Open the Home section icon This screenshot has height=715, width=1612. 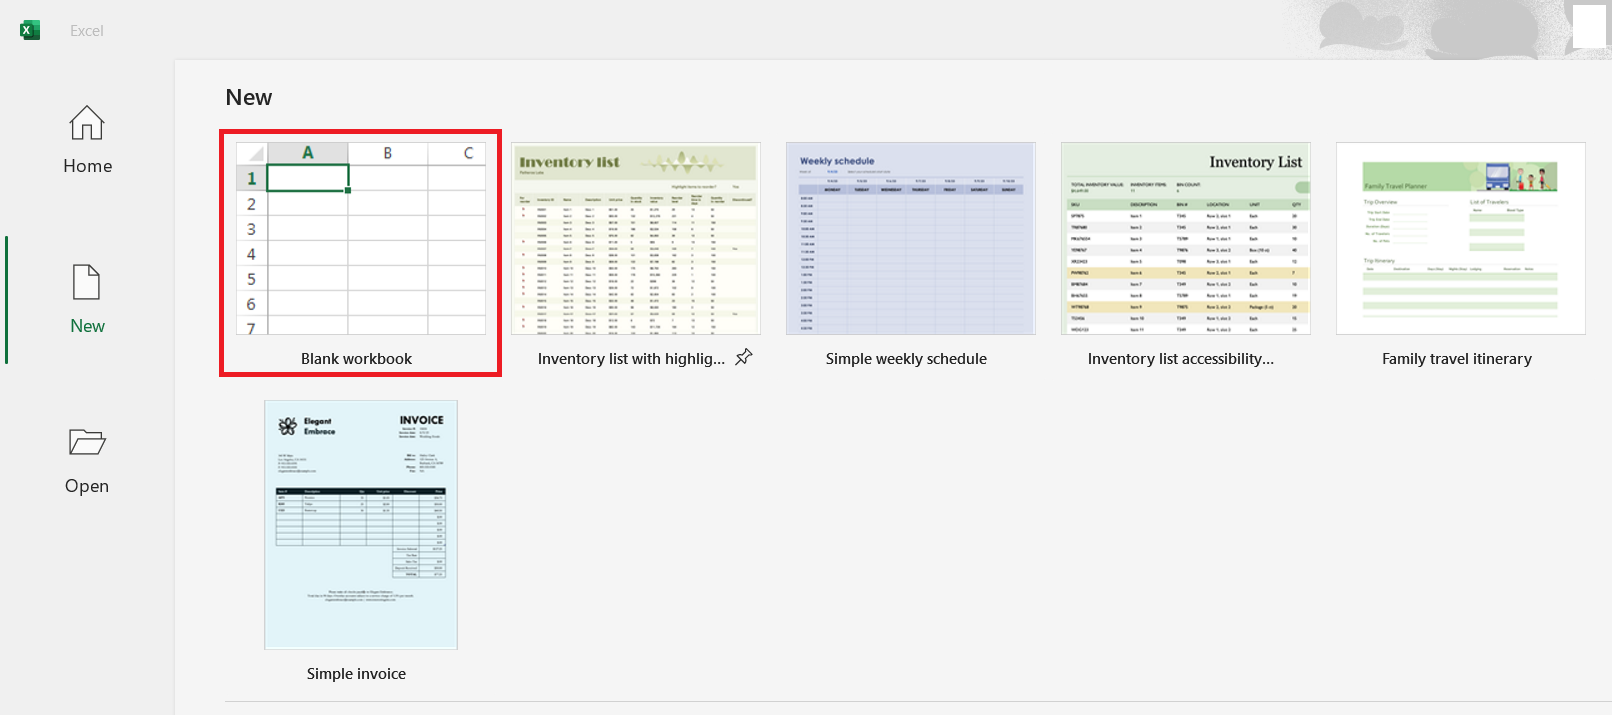point(87,123)
